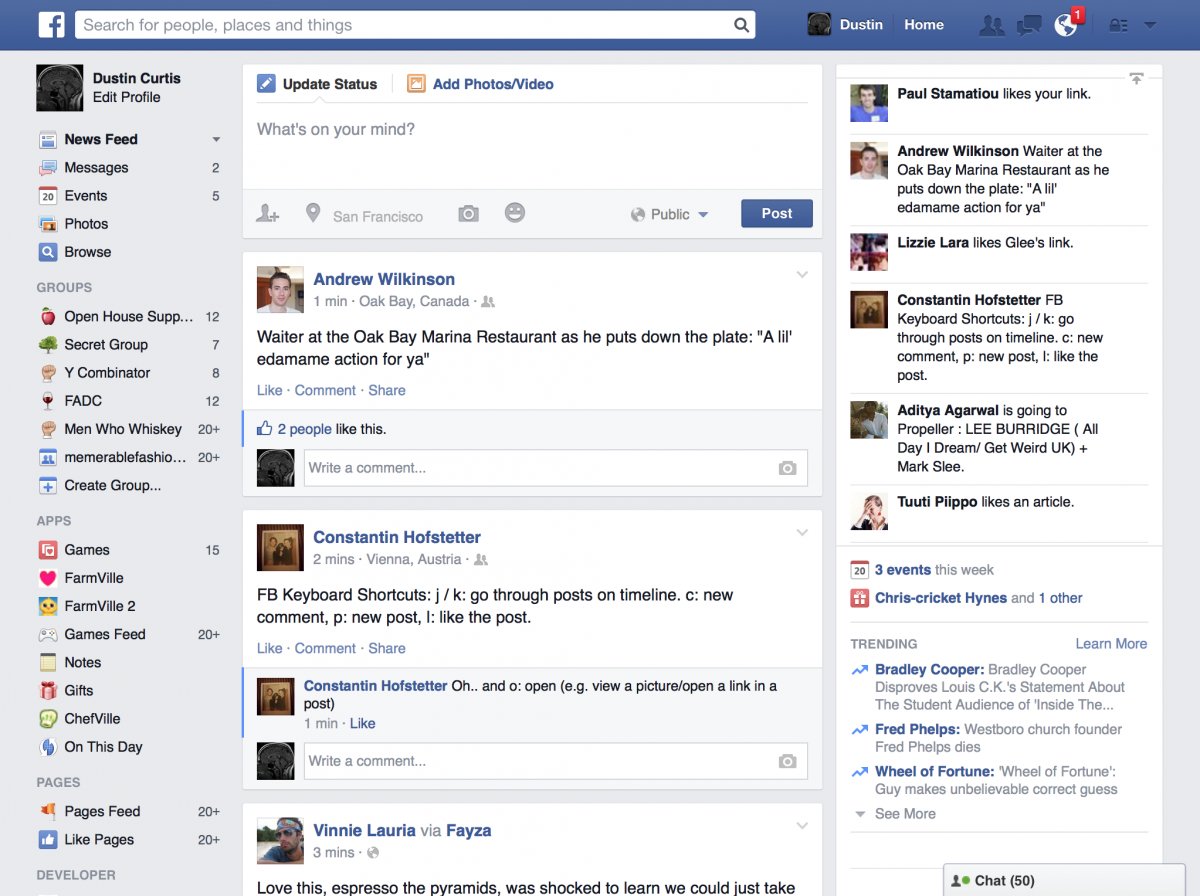Open Andrew Wilkinson post options chevron
Viewport: 1200px width, 896px height.
coord(802,275)
